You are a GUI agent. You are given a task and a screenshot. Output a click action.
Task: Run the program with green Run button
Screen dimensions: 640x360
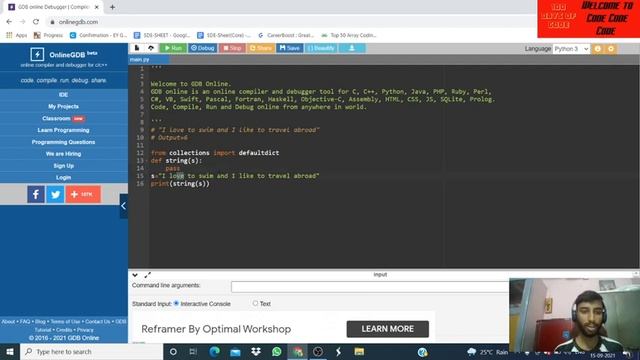(173, 48)
